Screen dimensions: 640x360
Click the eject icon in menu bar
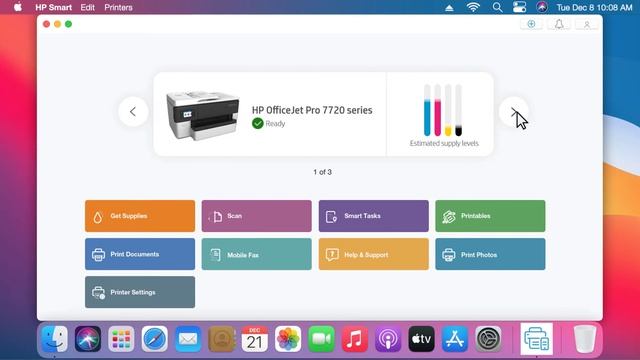[x=449, y=8]
